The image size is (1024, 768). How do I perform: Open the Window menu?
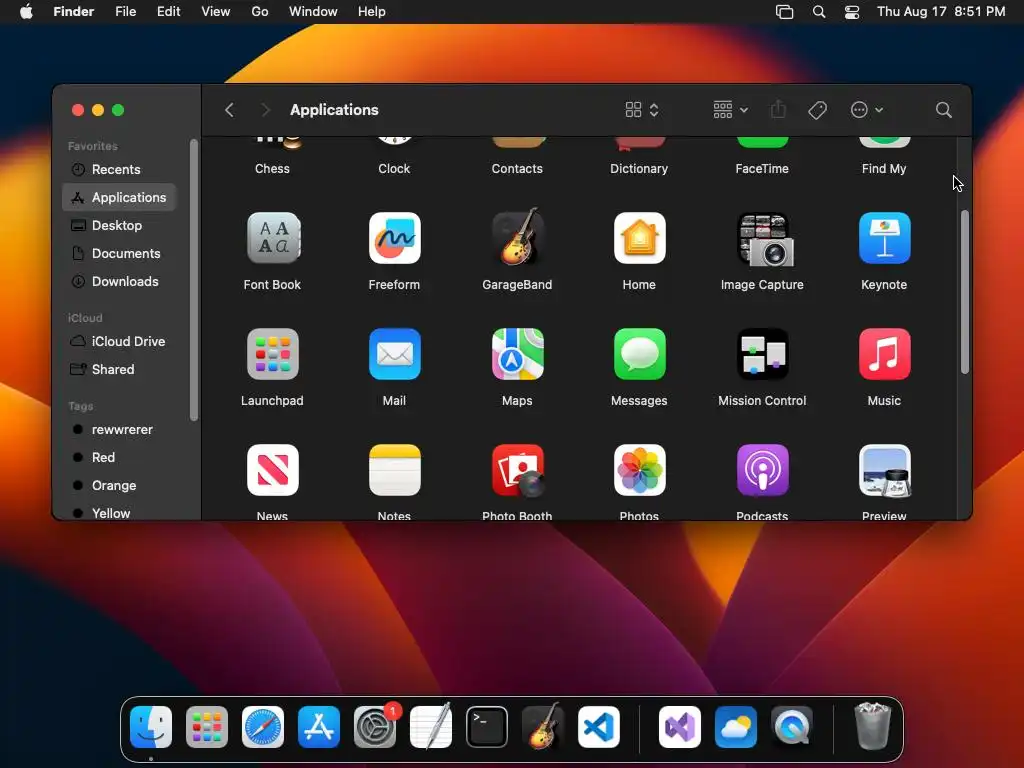(313, 12)
